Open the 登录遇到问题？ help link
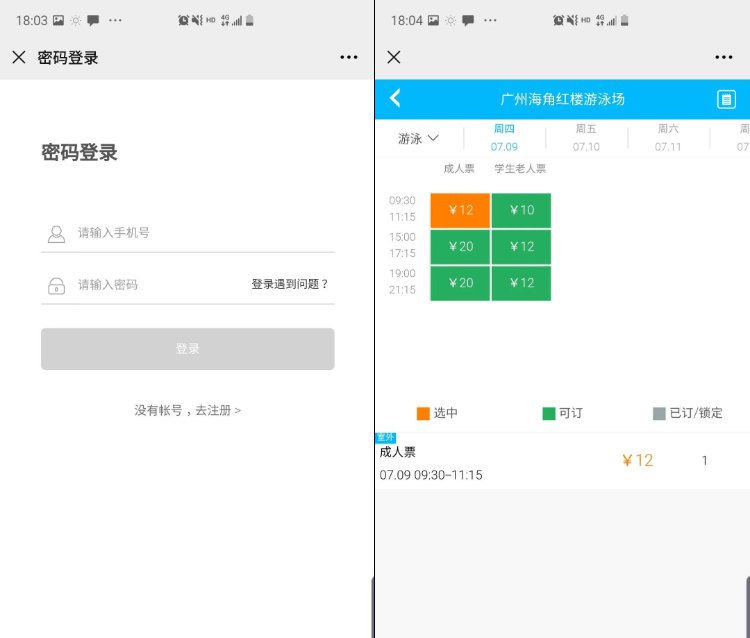This screenshot has width=750, height=638. point(290,285)
